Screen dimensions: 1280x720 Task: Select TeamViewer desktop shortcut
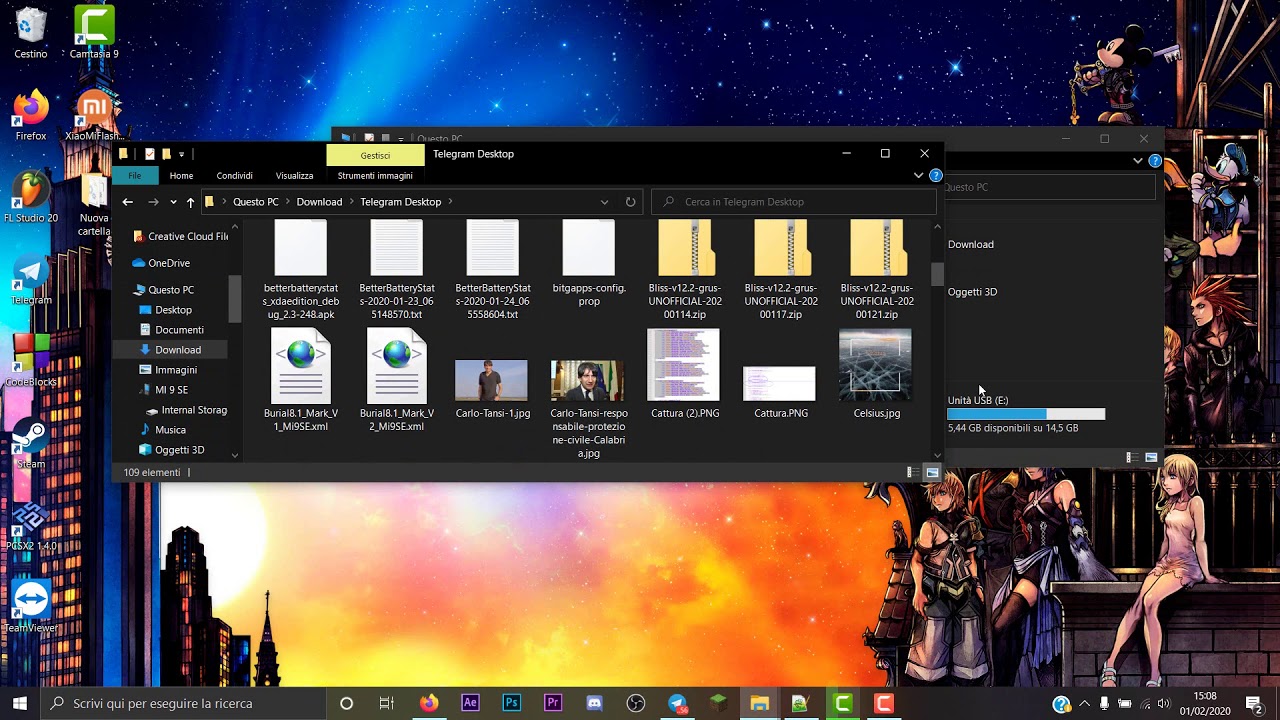point(31,606)
